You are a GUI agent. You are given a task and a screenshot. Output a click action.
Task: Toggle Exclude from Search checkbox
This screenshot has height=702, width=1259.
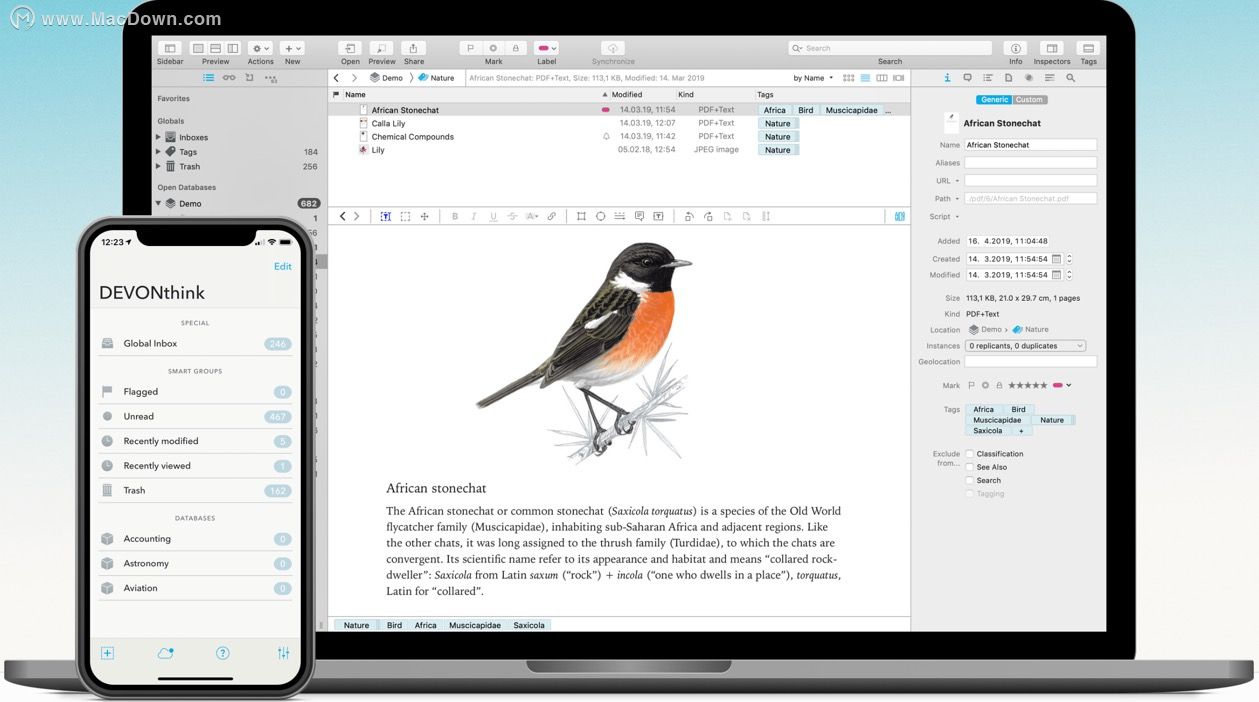[x=969, y=480]
